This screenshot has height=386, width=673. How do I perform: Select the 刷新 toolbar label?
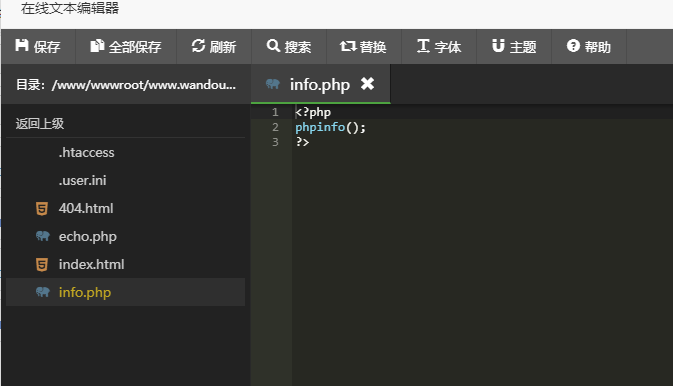click(x=223, y=47)
